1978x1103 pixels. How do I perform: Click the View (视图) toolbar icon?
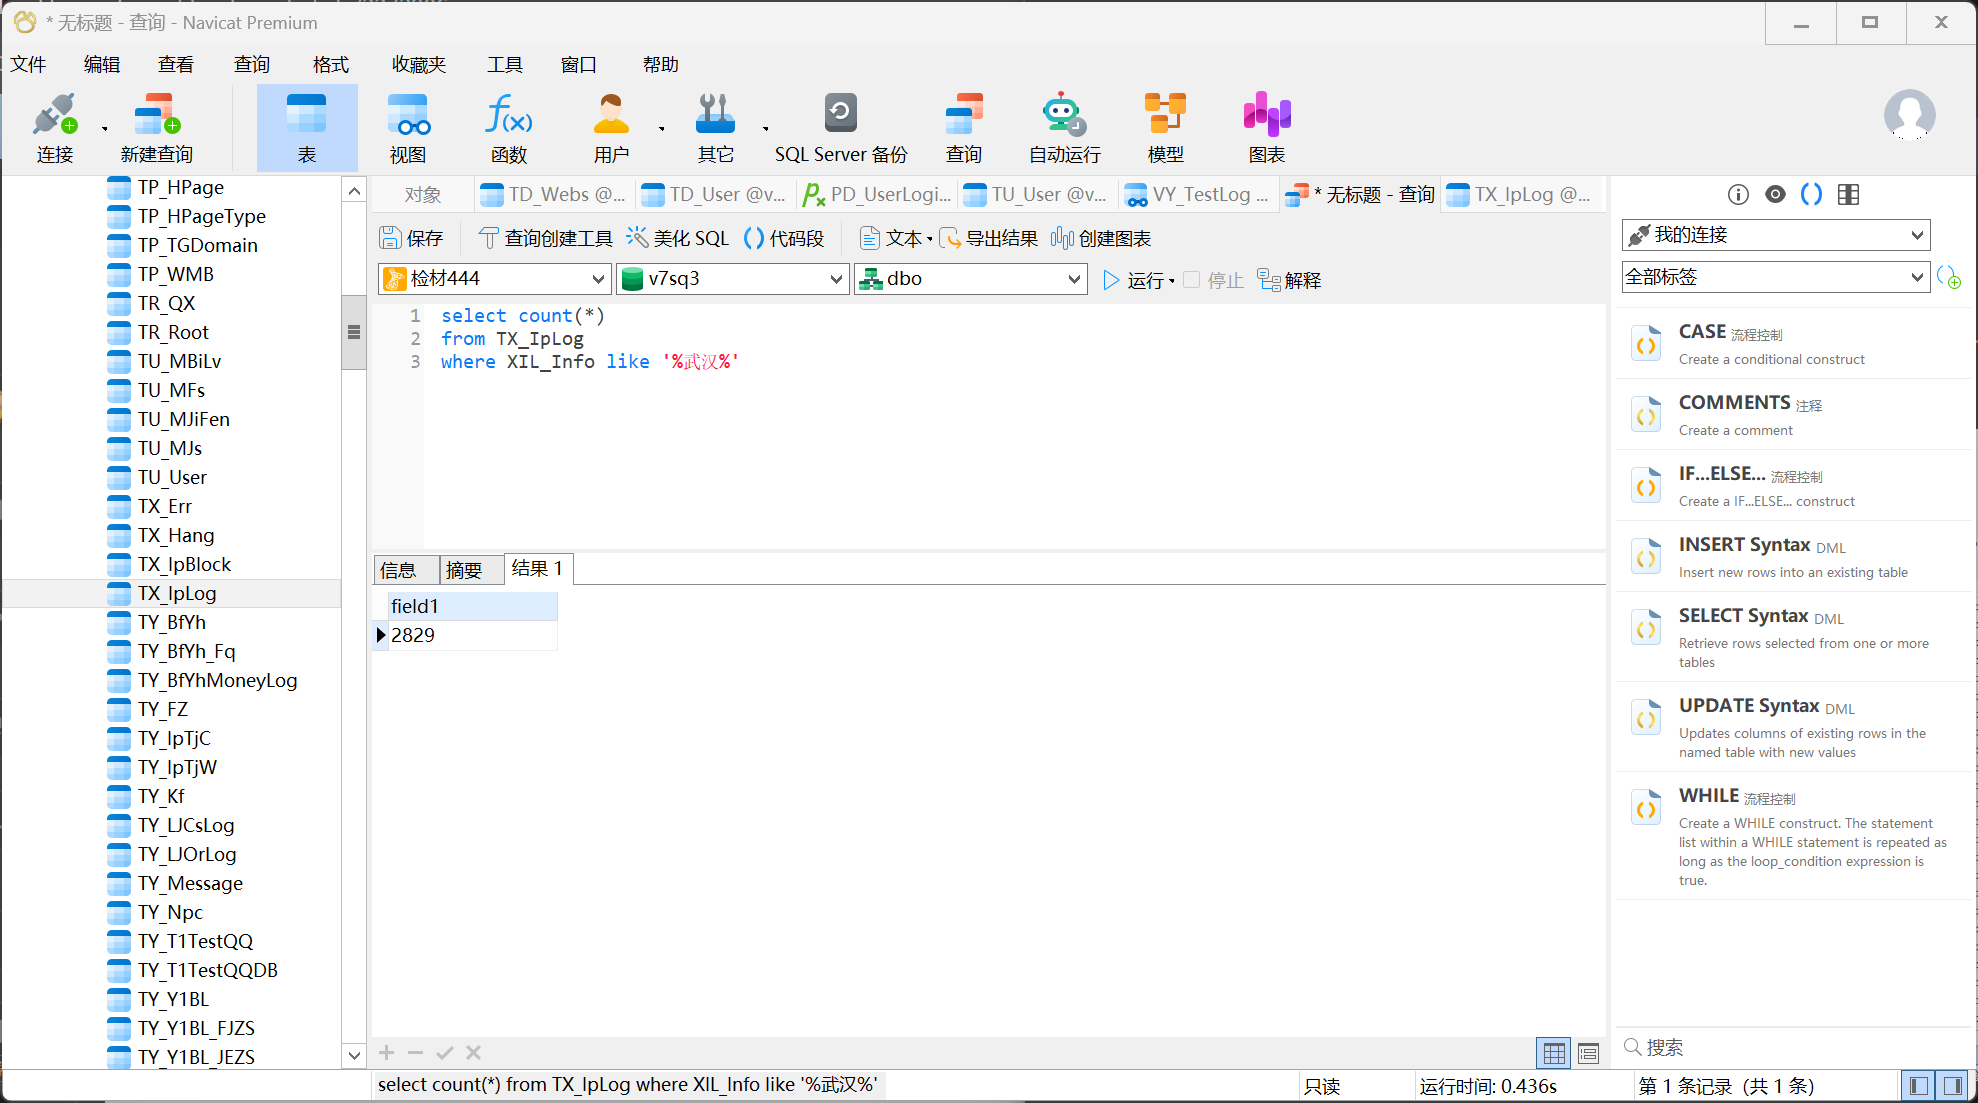click(408, 115)
